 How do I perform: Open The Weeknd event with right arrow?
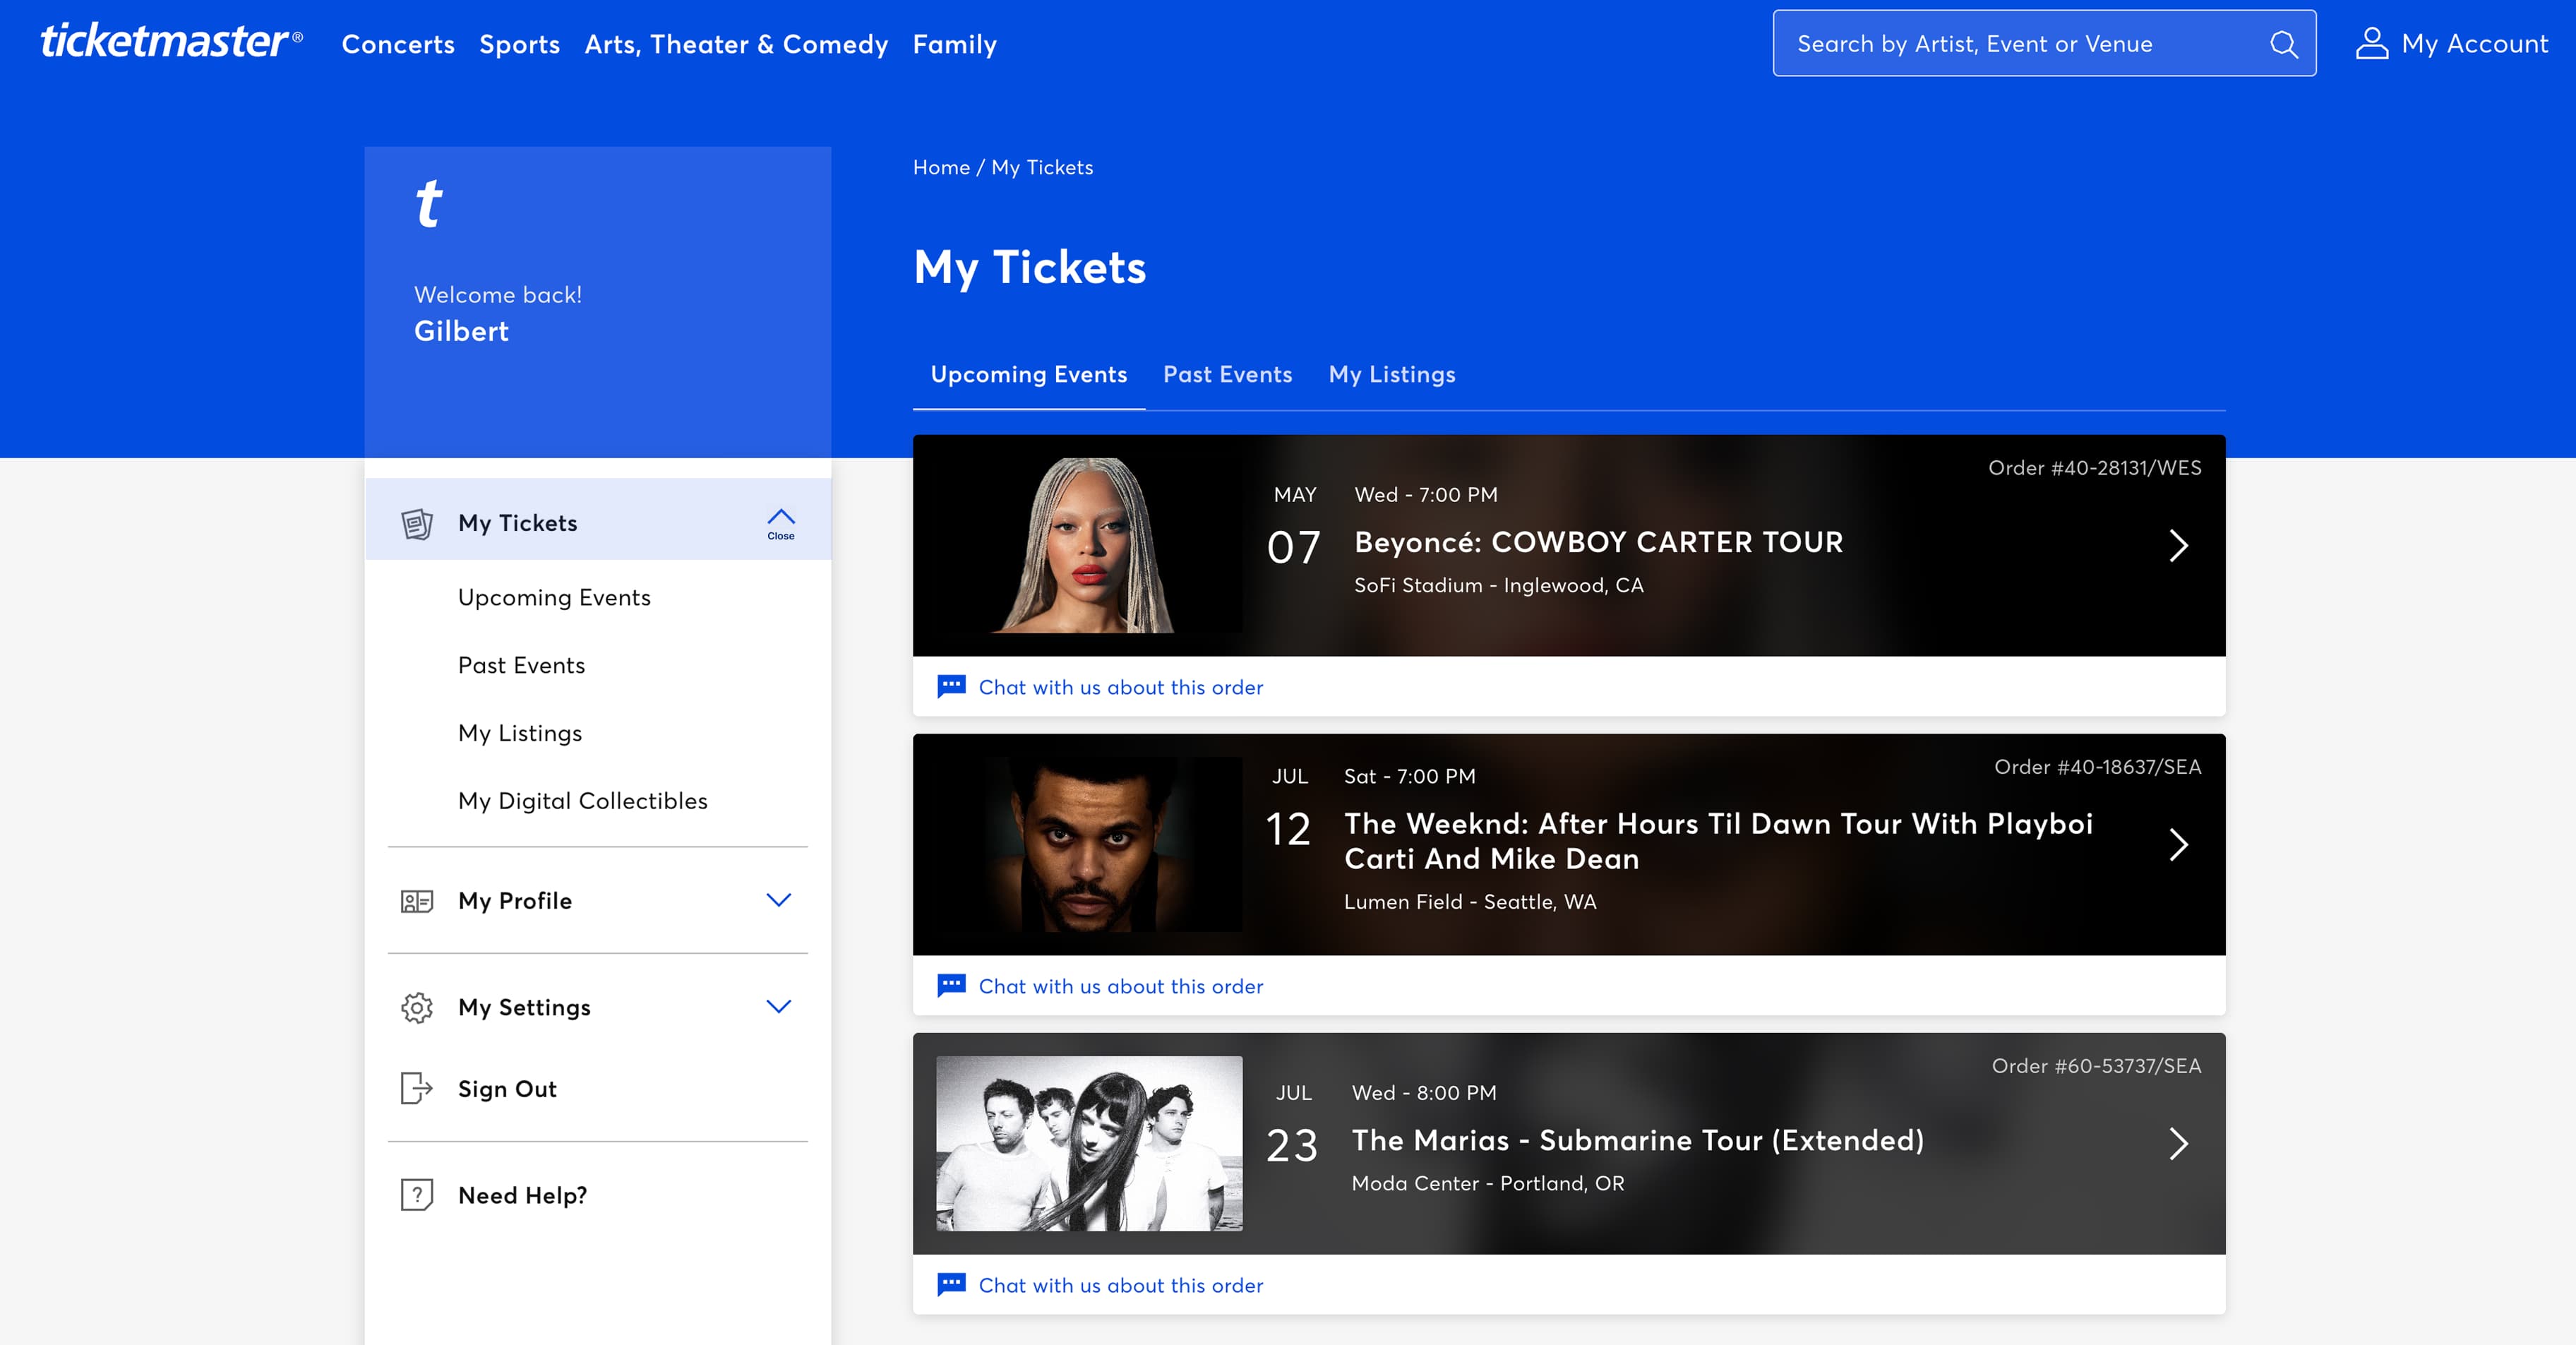pos(2179,845)
